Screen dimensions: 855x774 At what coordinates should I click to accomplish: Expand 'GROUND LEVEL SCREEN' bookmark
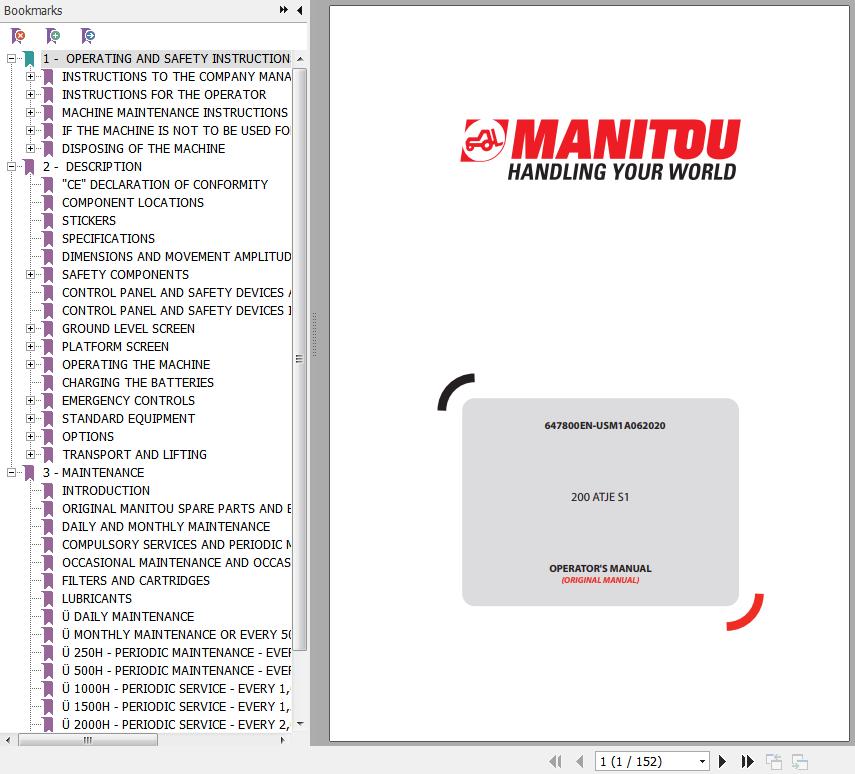click(x=31, y=328)
